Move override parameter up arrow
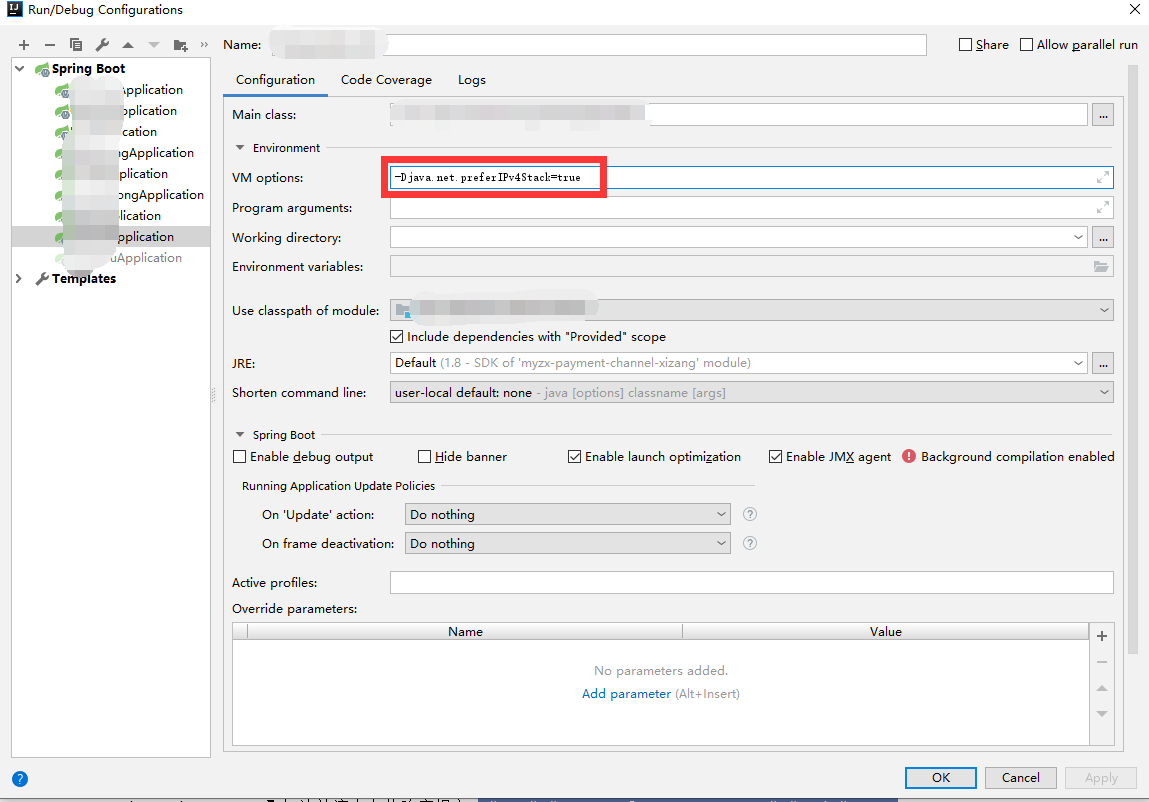Screen dimensions: 1149x802 tap(1101, 688)
